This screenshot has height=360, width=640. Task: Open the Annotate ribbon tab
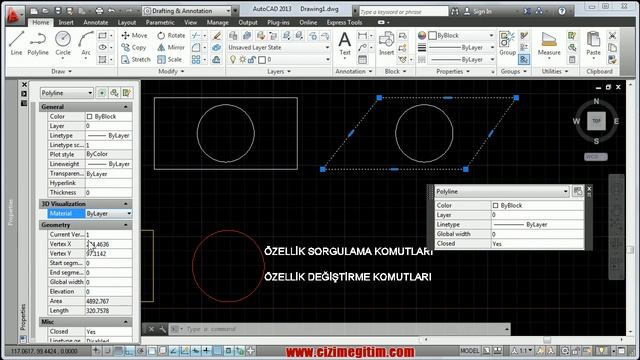[96, 22]
